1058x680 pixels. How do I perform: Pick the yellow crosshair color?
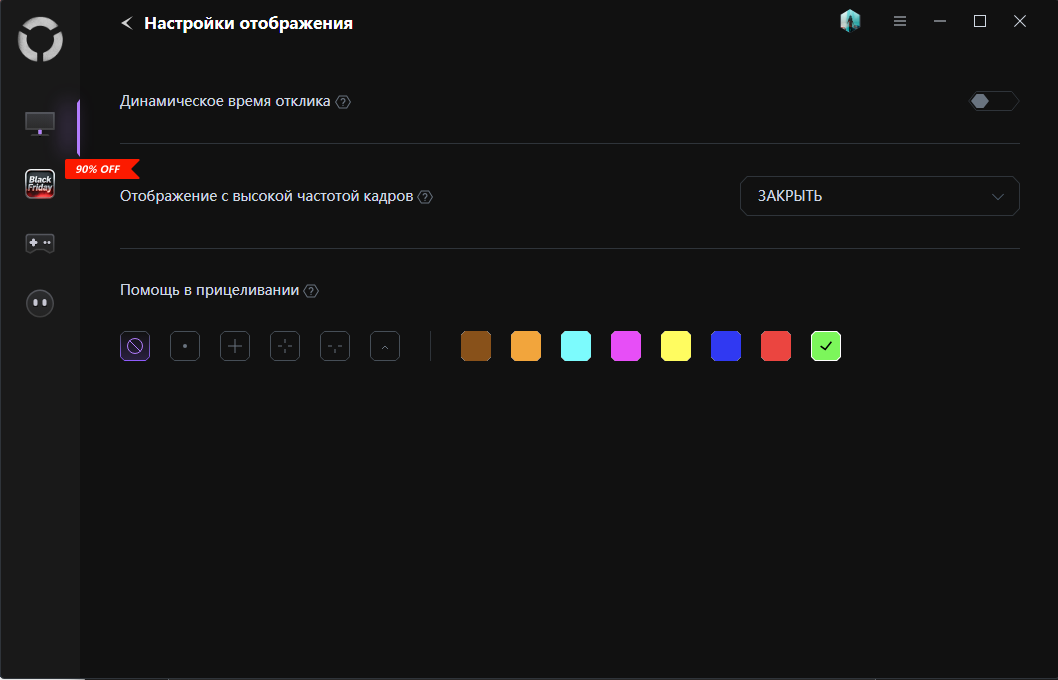[675, 346]
